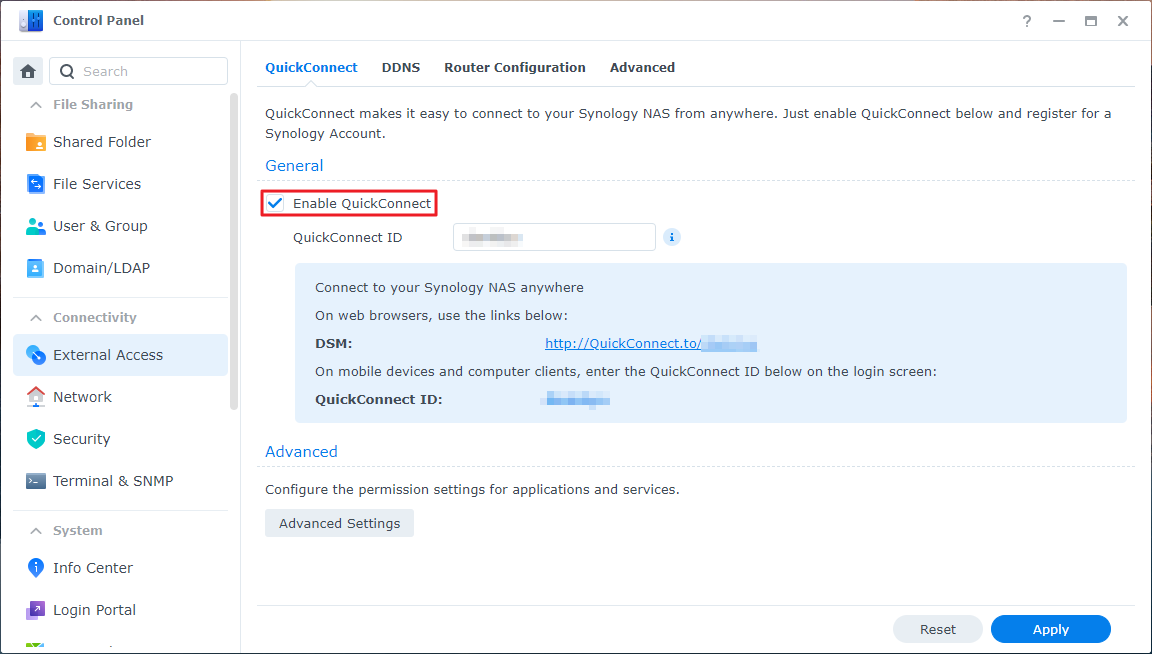Image resolution: width=1152 pixels, height=654 pixels.
Task: Select File Services in the sidebar
Action: coord(96,183)
